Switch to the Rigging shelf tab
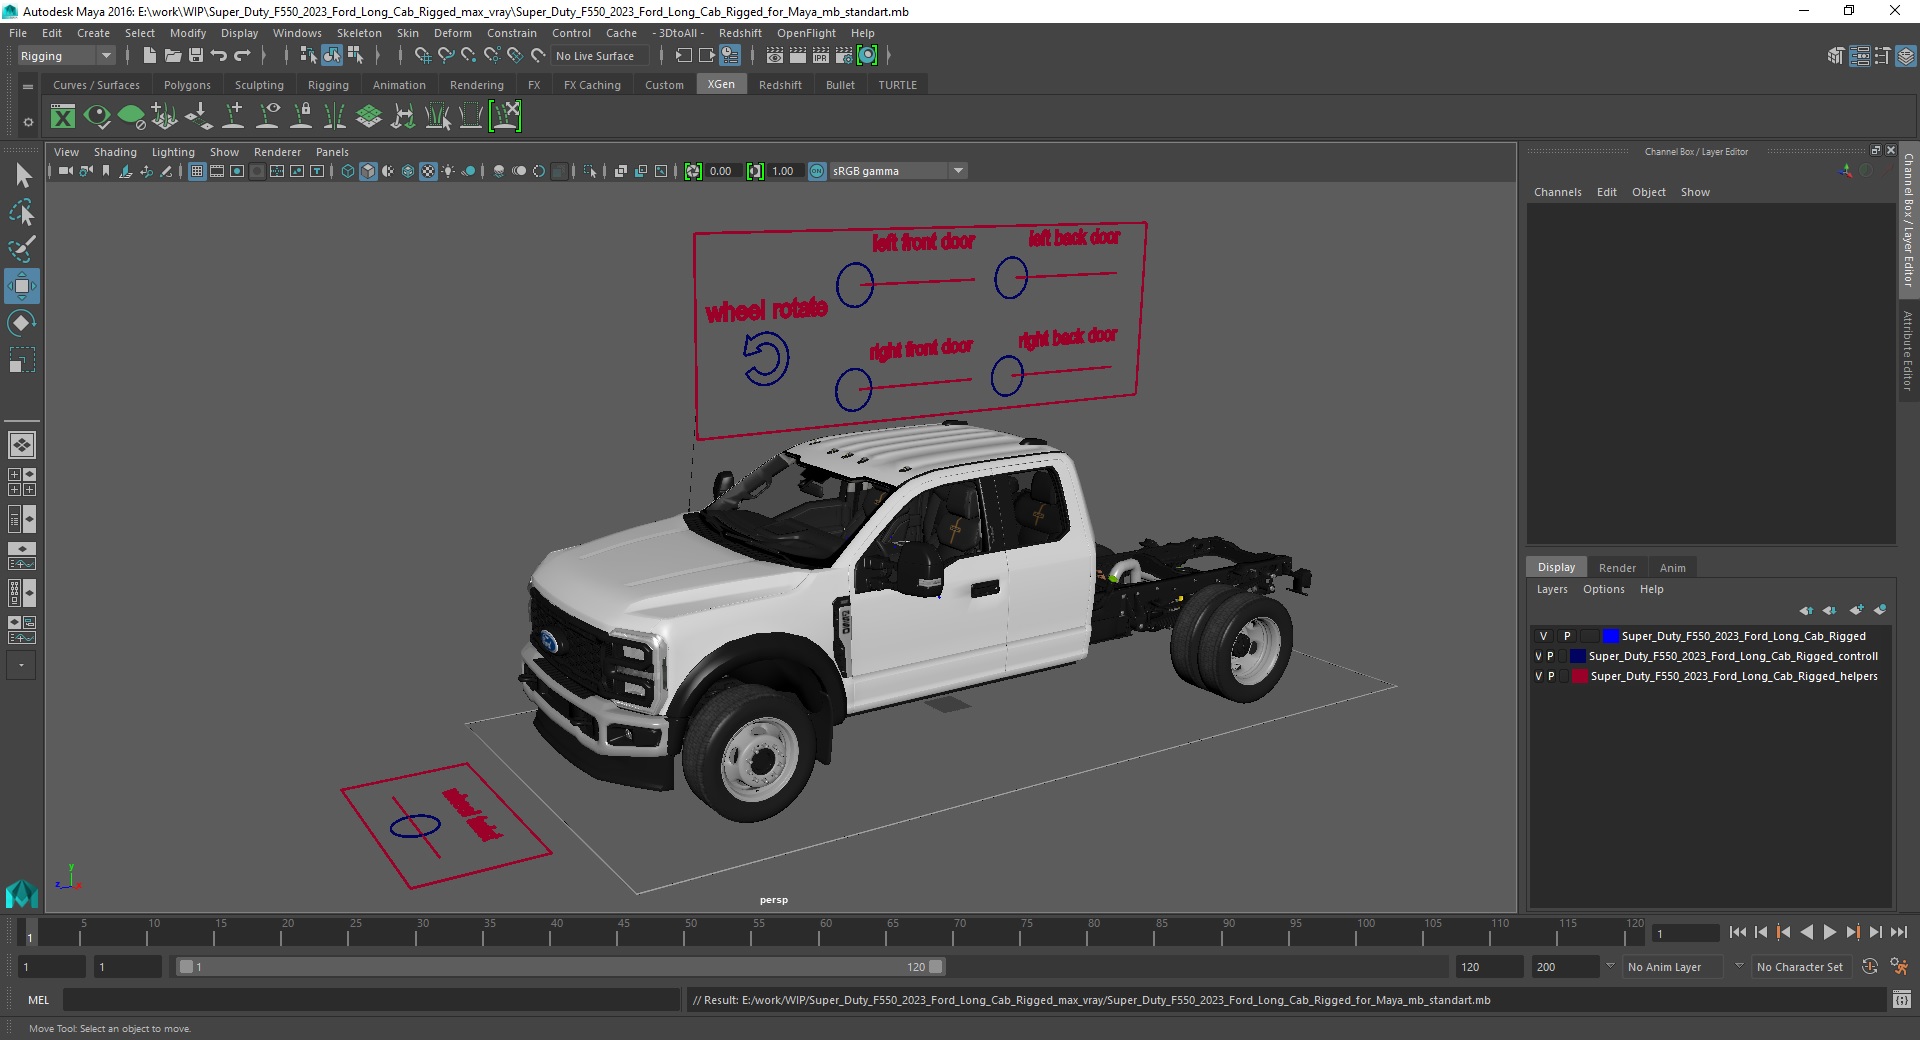 (328, 85)
